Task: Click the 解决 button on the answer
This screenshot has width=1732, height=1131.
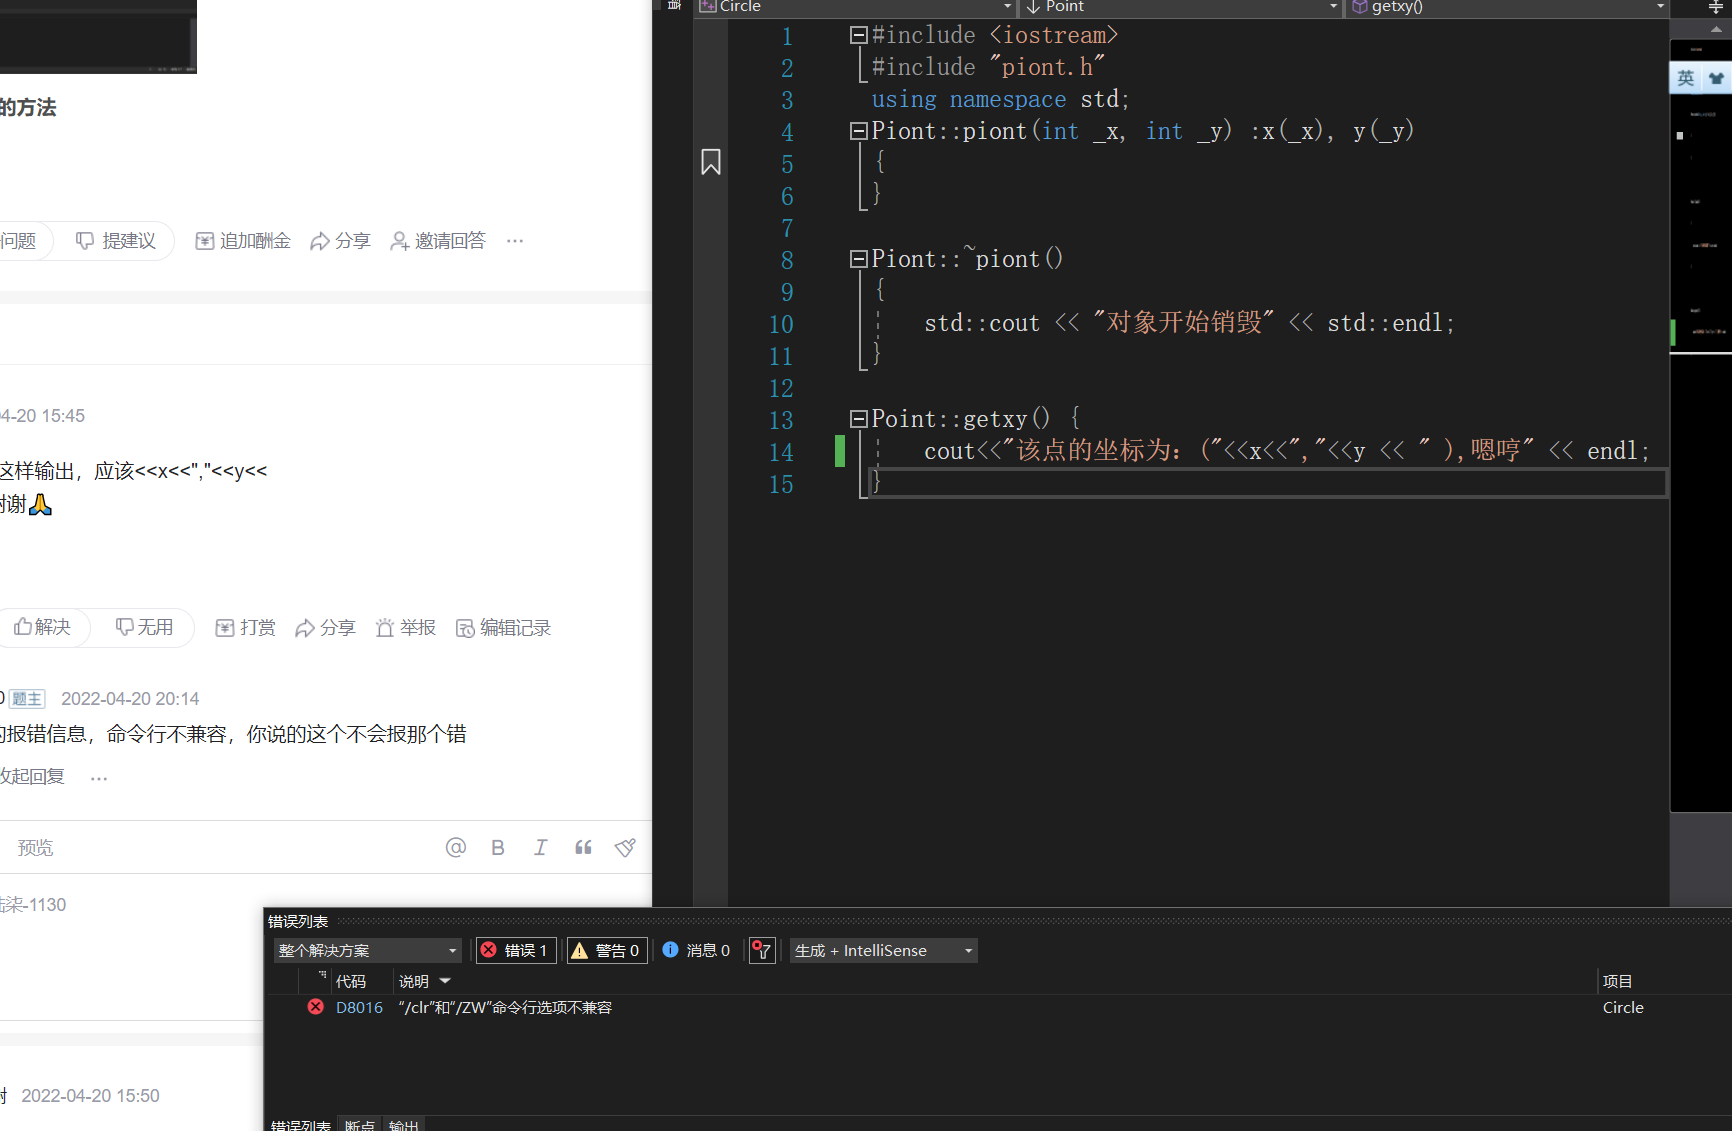Action: pos(44,627)
